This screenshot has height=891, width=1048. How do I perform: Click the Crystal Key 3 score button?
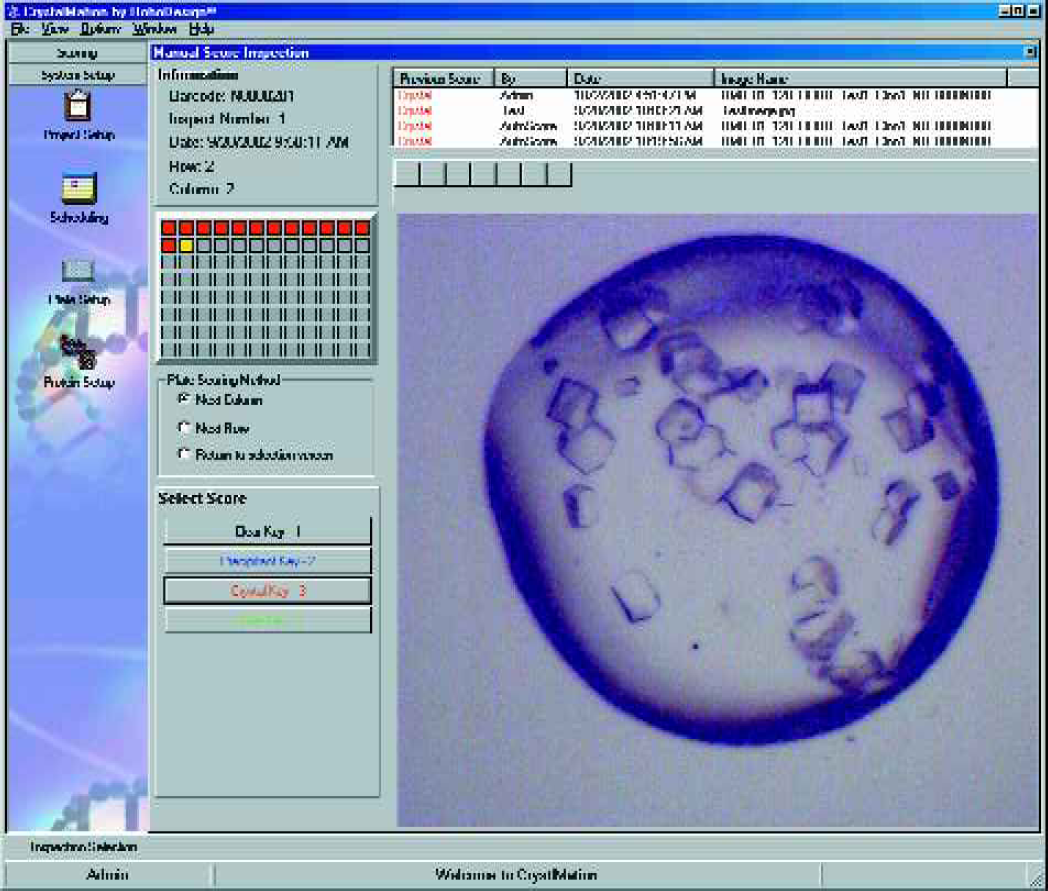[267, 591]
